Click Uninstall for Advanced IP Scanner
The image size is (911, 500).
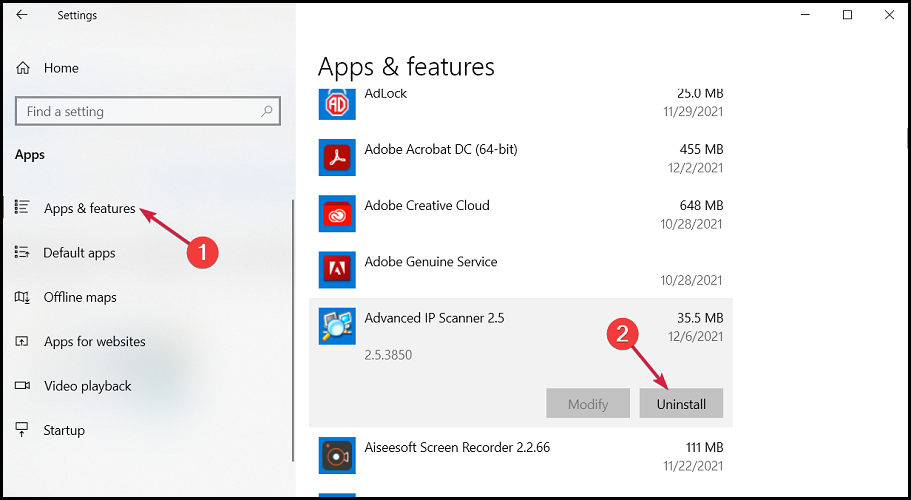pyautogui.click(x=681, y=404)
